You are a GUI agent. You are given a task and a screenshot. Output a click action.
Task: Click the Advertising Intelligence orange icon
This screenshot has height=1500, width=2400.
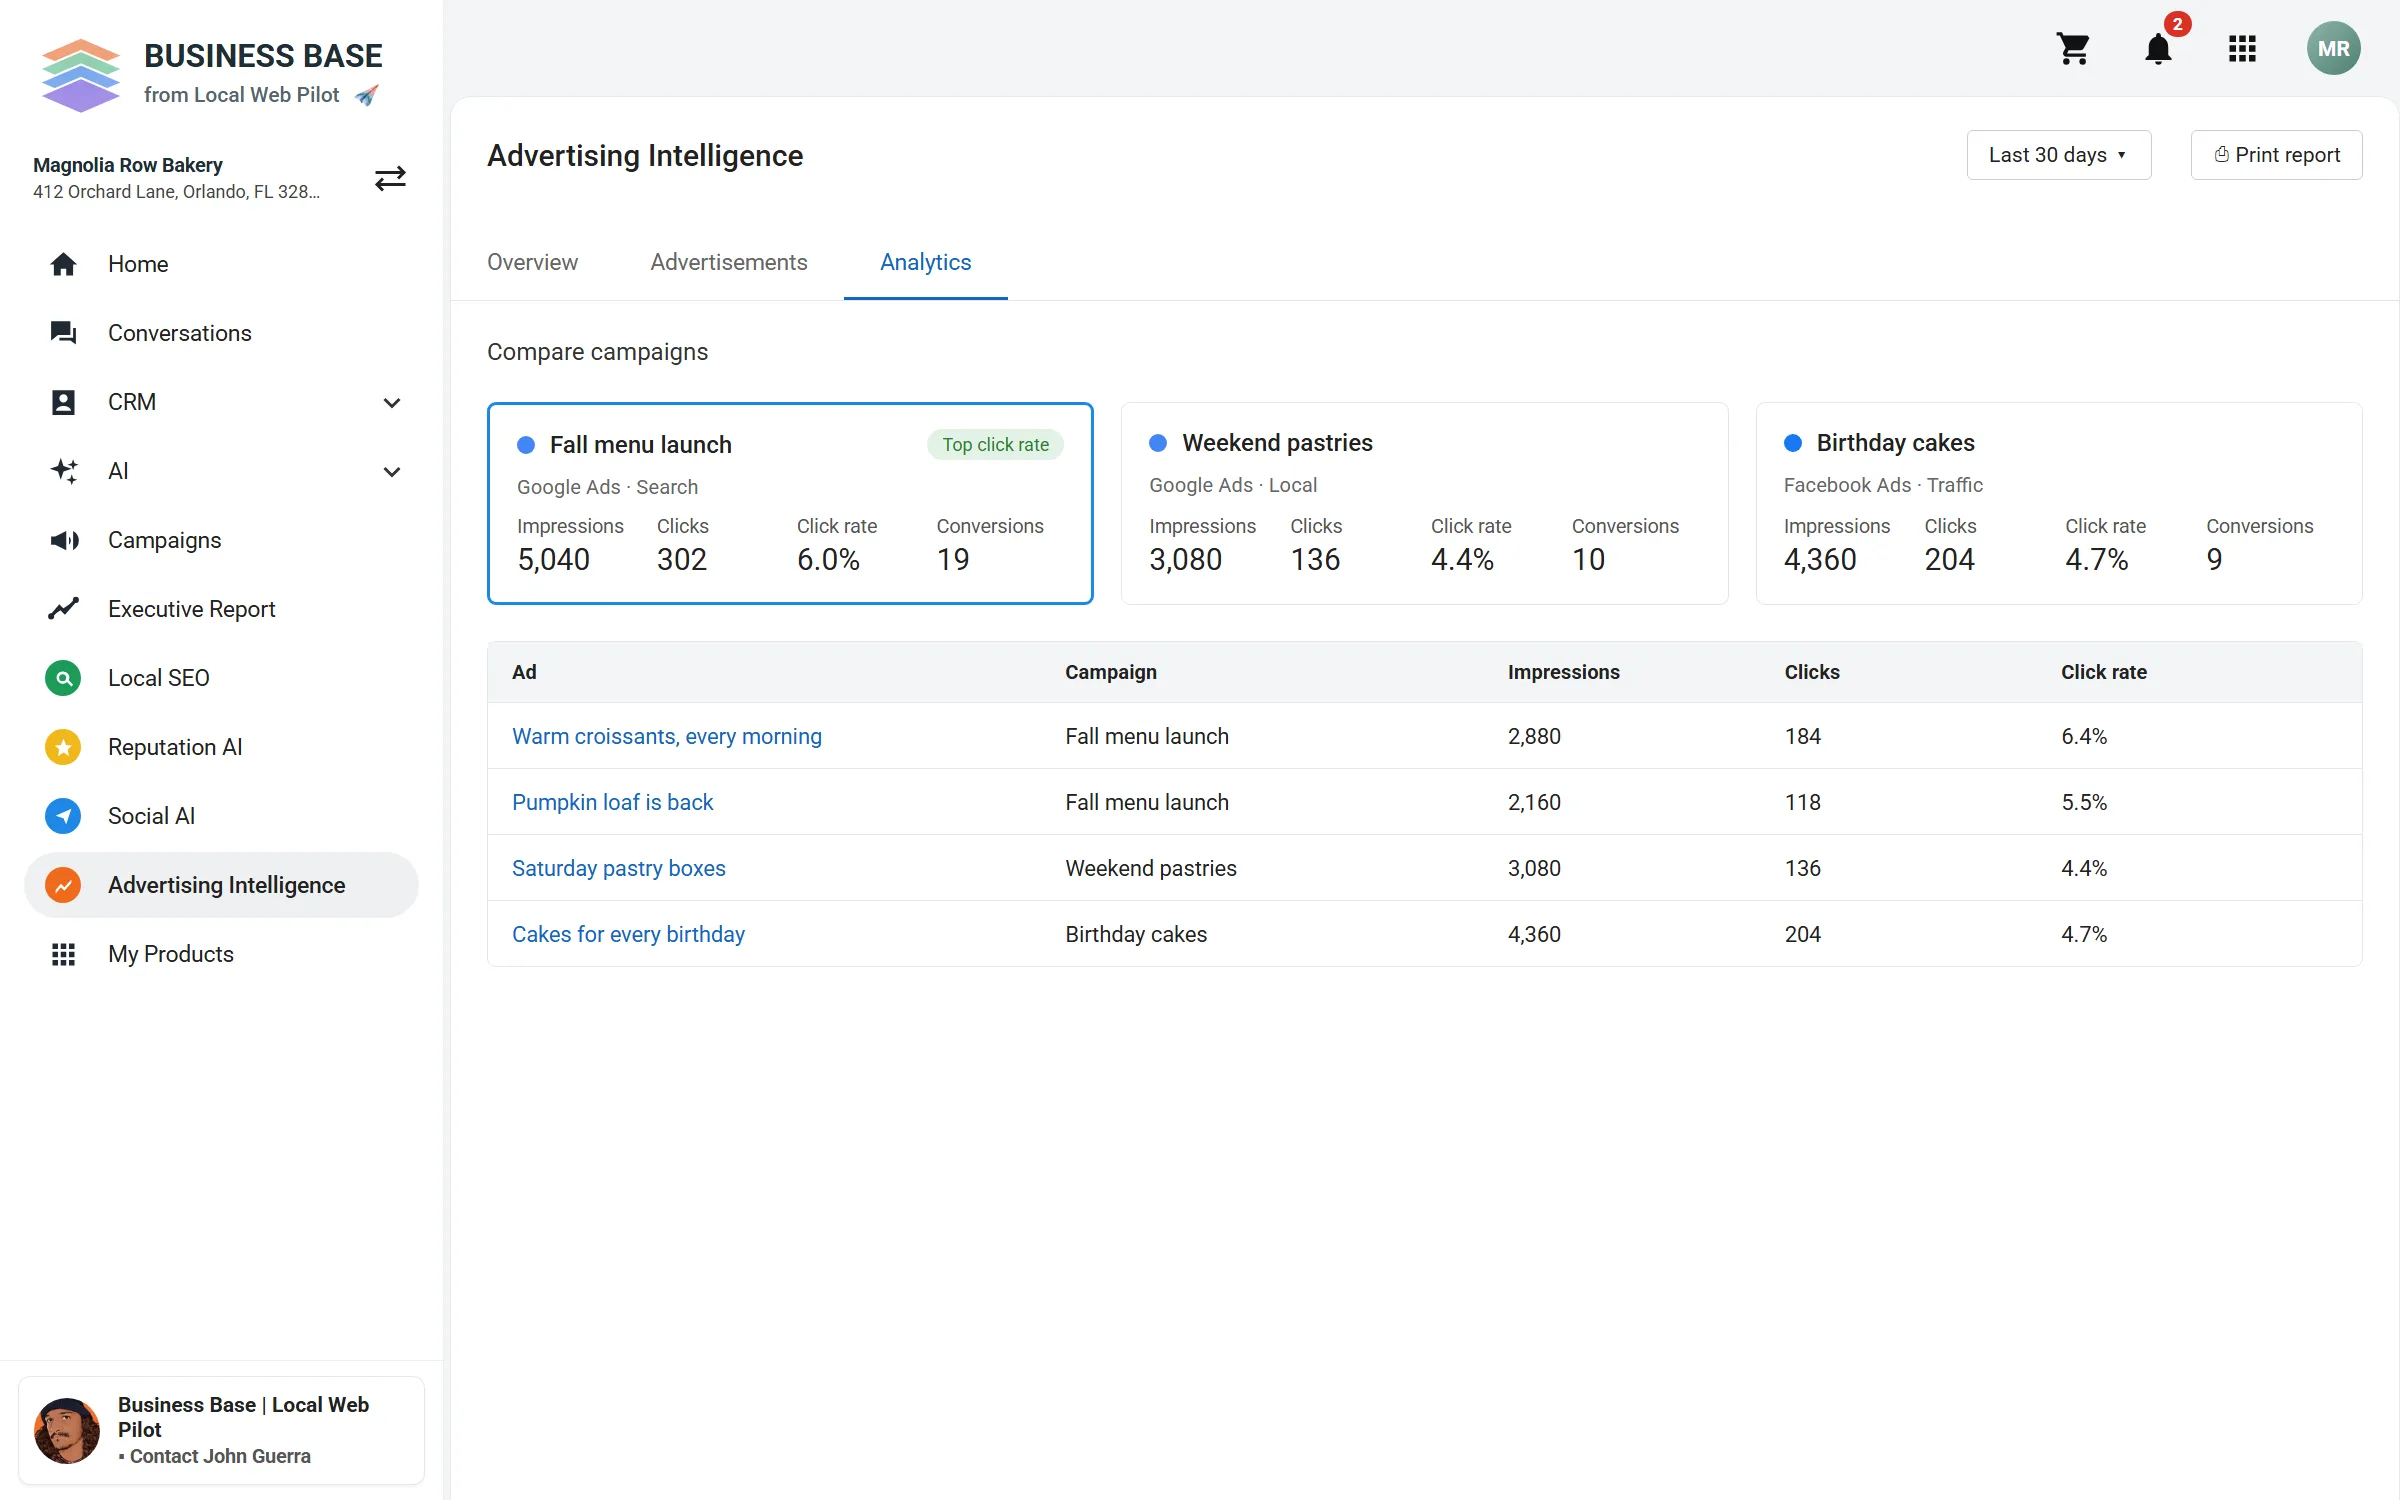click(x=63, y=885)
